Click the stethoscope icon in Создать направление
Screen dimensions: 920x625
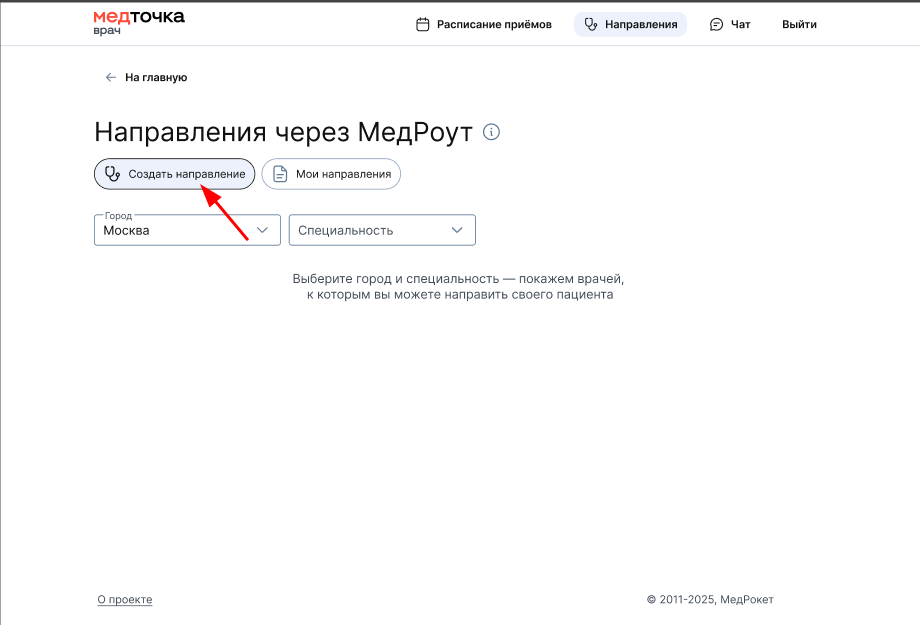[113, 174]
